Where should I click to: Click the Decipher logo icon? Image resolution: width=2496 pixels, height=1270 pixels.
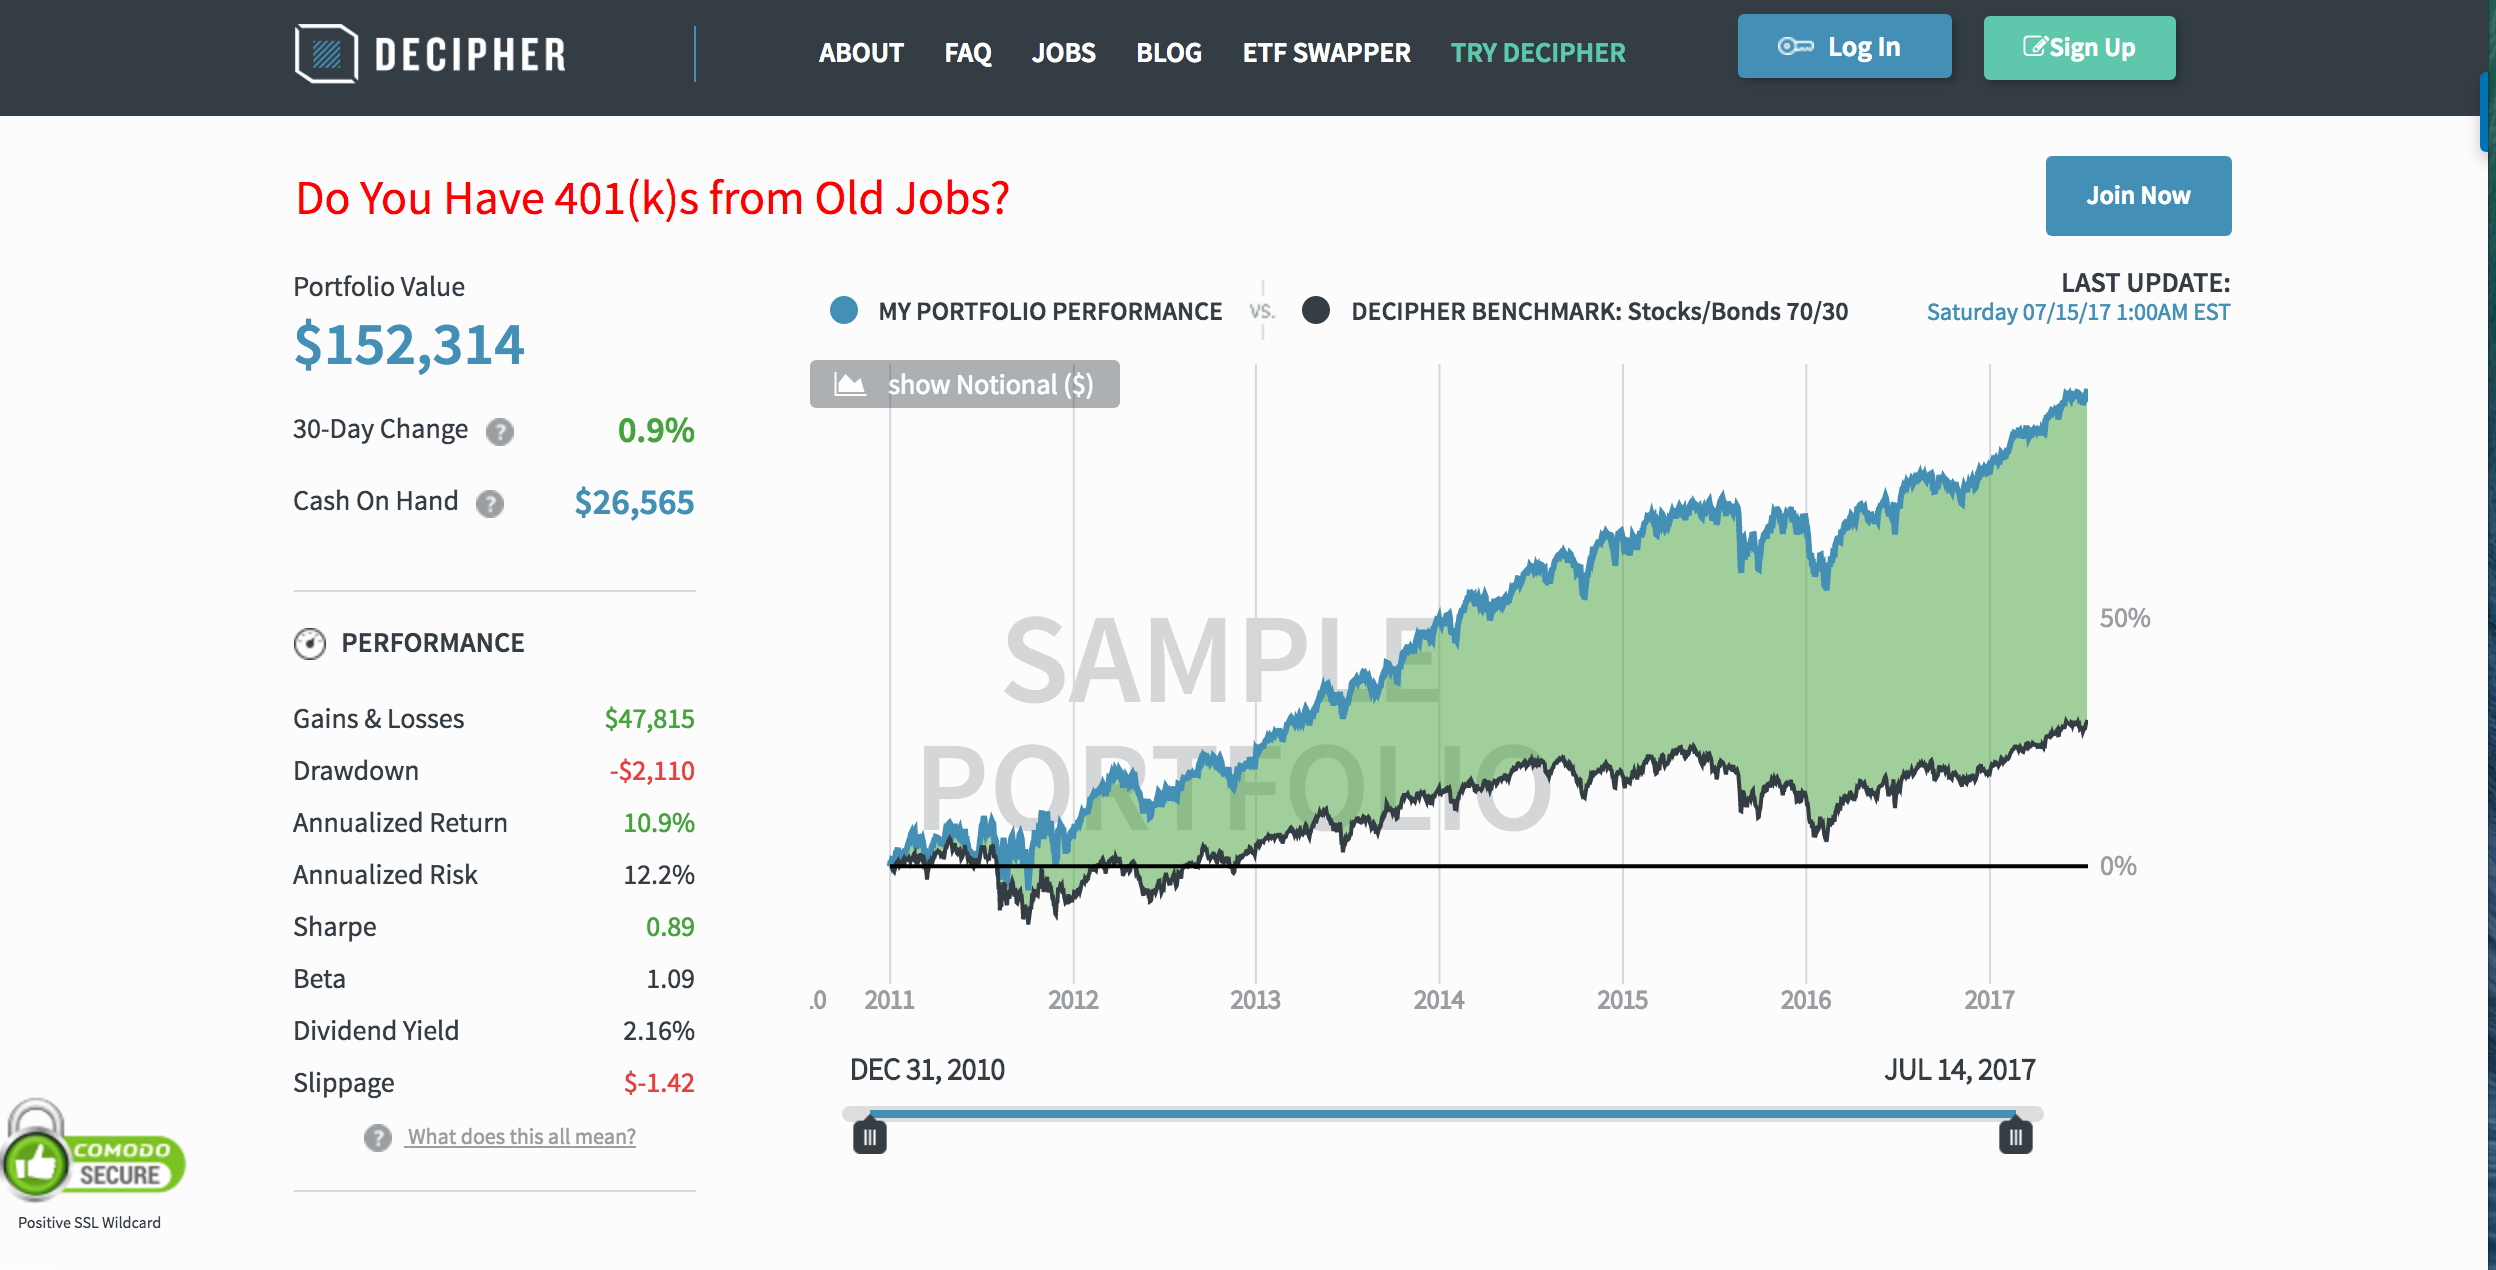coord(326,53)
